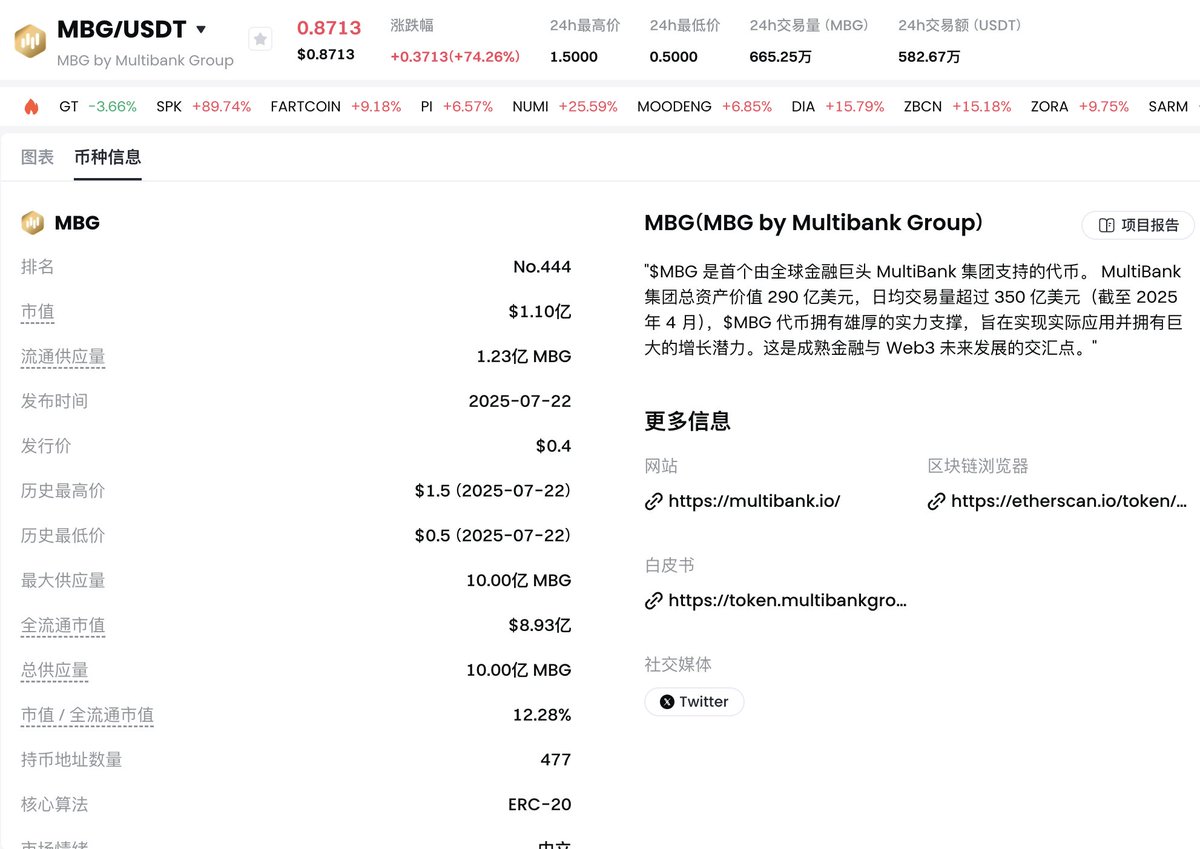This screenshot has height=849, width=1200.
Task: Click the circulating supply value 1.23亿 MBG
Action: 524,357
